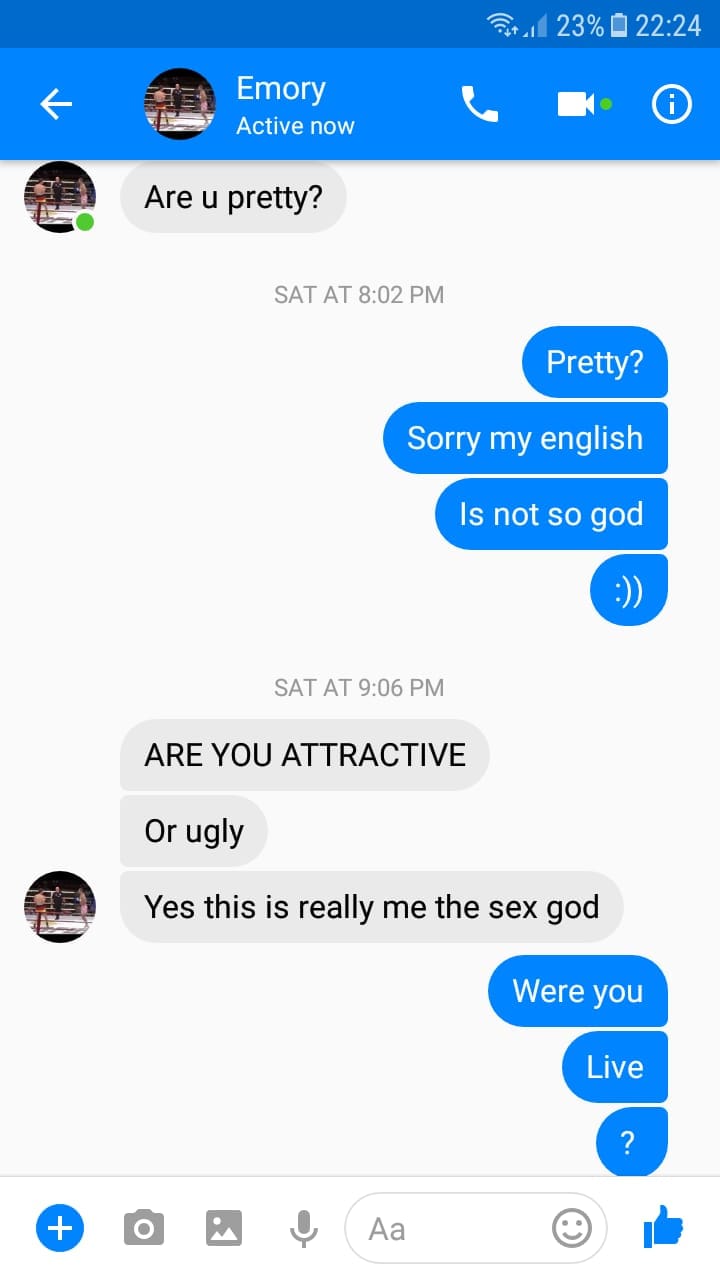The image size is (720, 1280).
Task: Tap avatar next to 'Are u pretty?'
Action: (x=60, y=197)
